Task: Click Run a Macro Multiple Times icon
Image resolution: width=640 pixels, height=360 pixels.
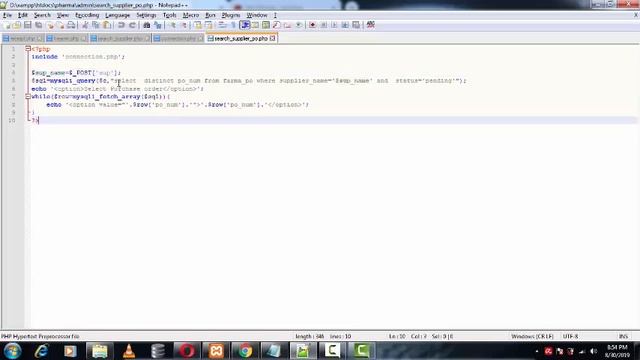Action: (345, 25)
